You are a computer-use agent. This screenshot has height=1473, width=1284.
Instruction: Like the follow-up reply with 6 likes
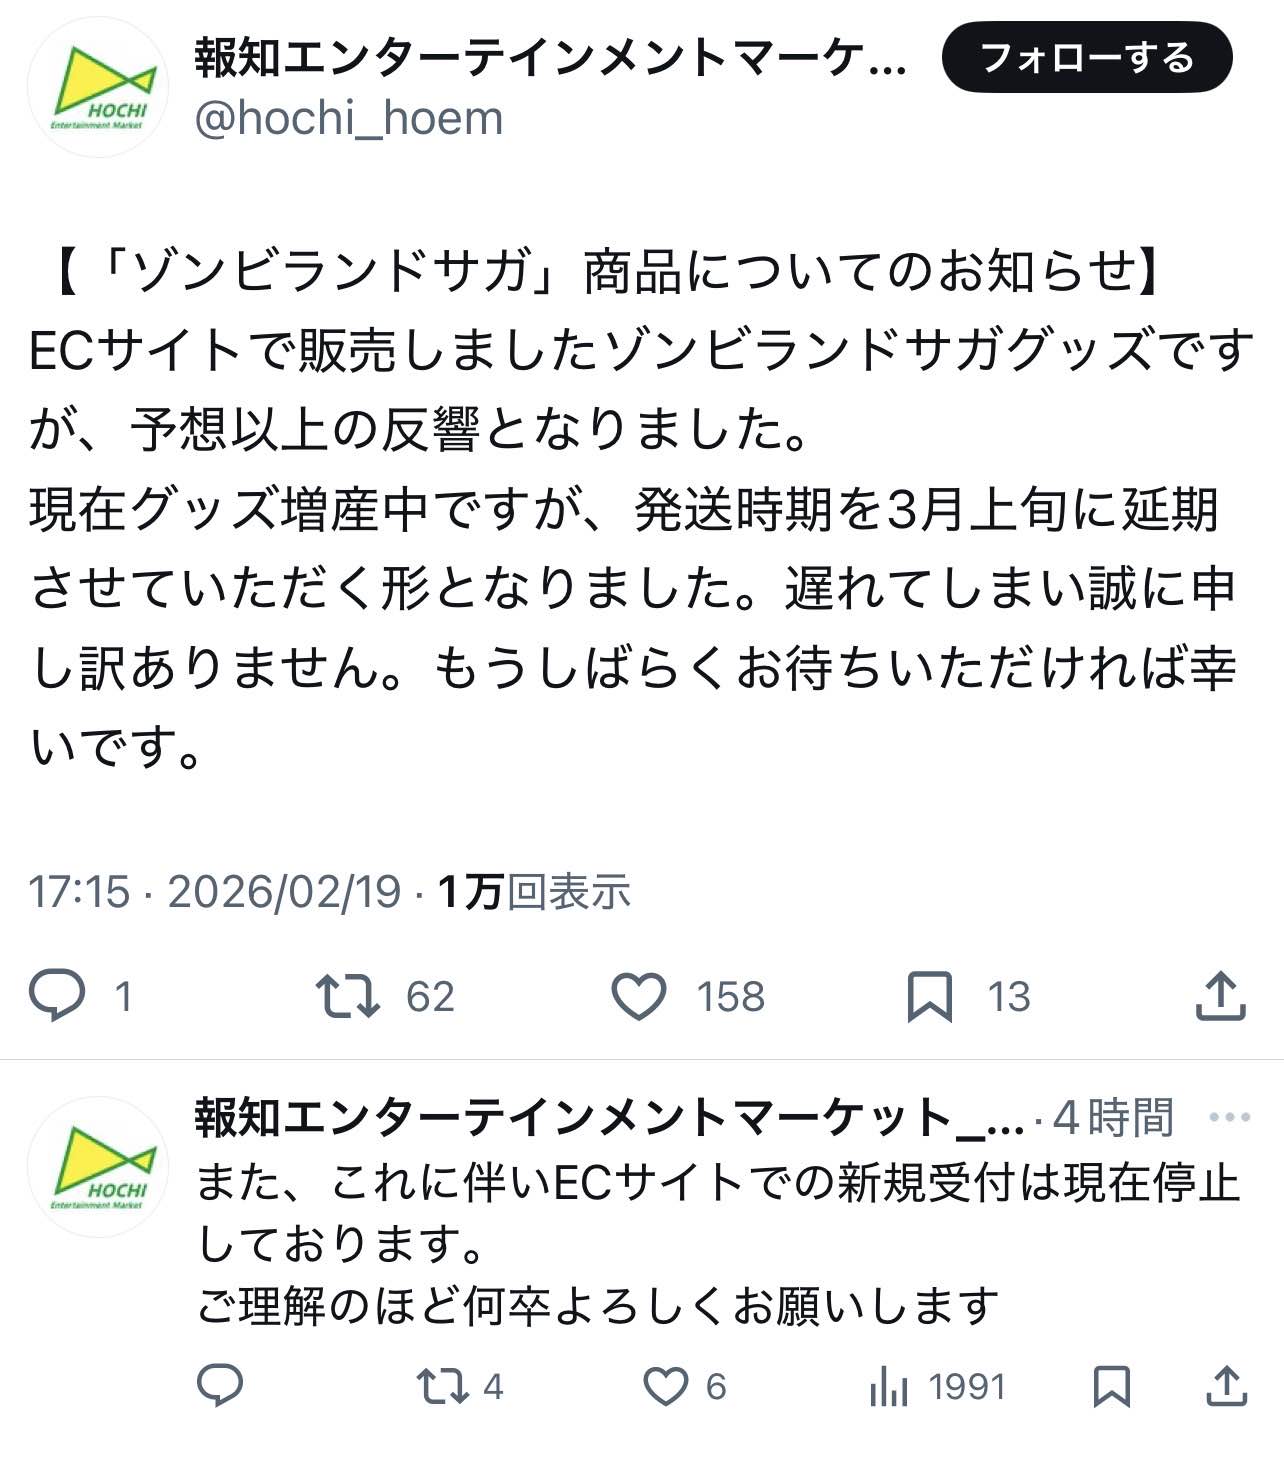[665, 1386]
